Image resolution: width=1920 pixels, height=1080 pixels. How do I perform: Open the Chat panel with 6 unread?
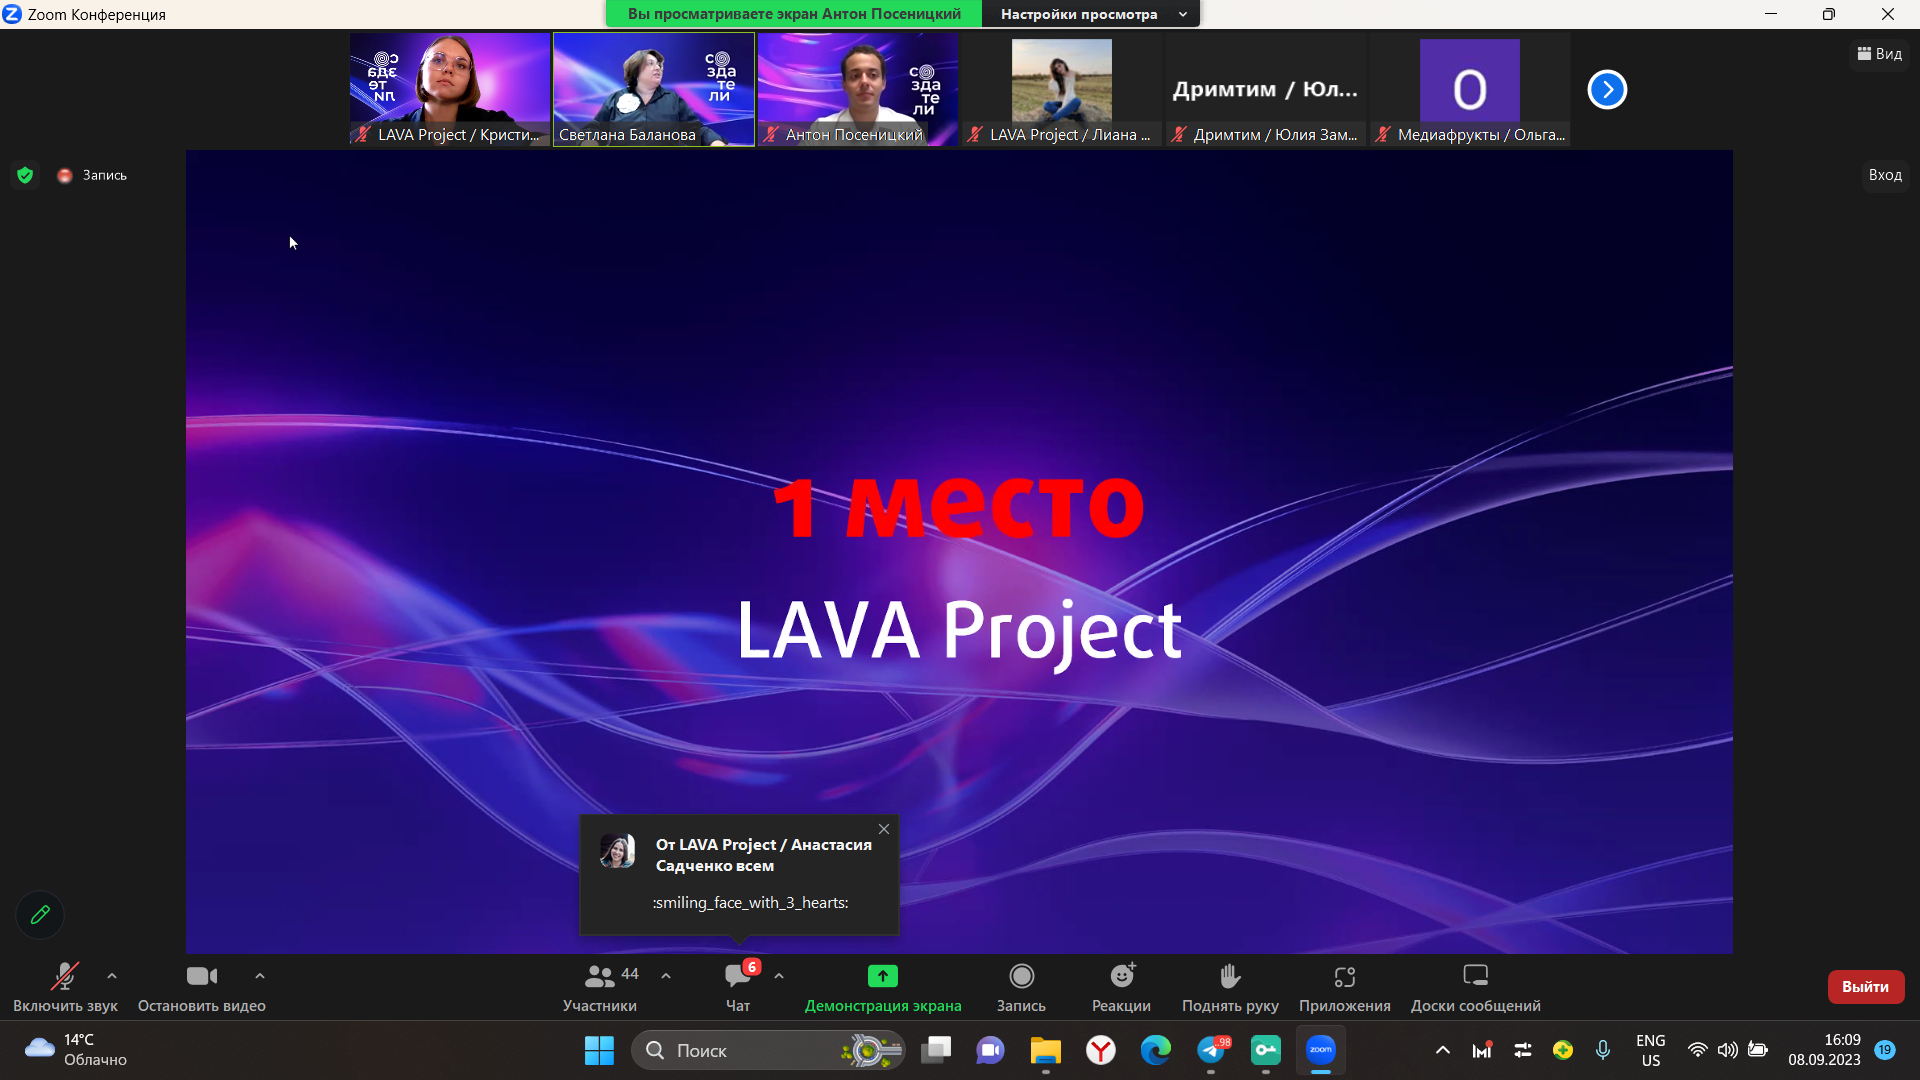(x=738, y=976)
